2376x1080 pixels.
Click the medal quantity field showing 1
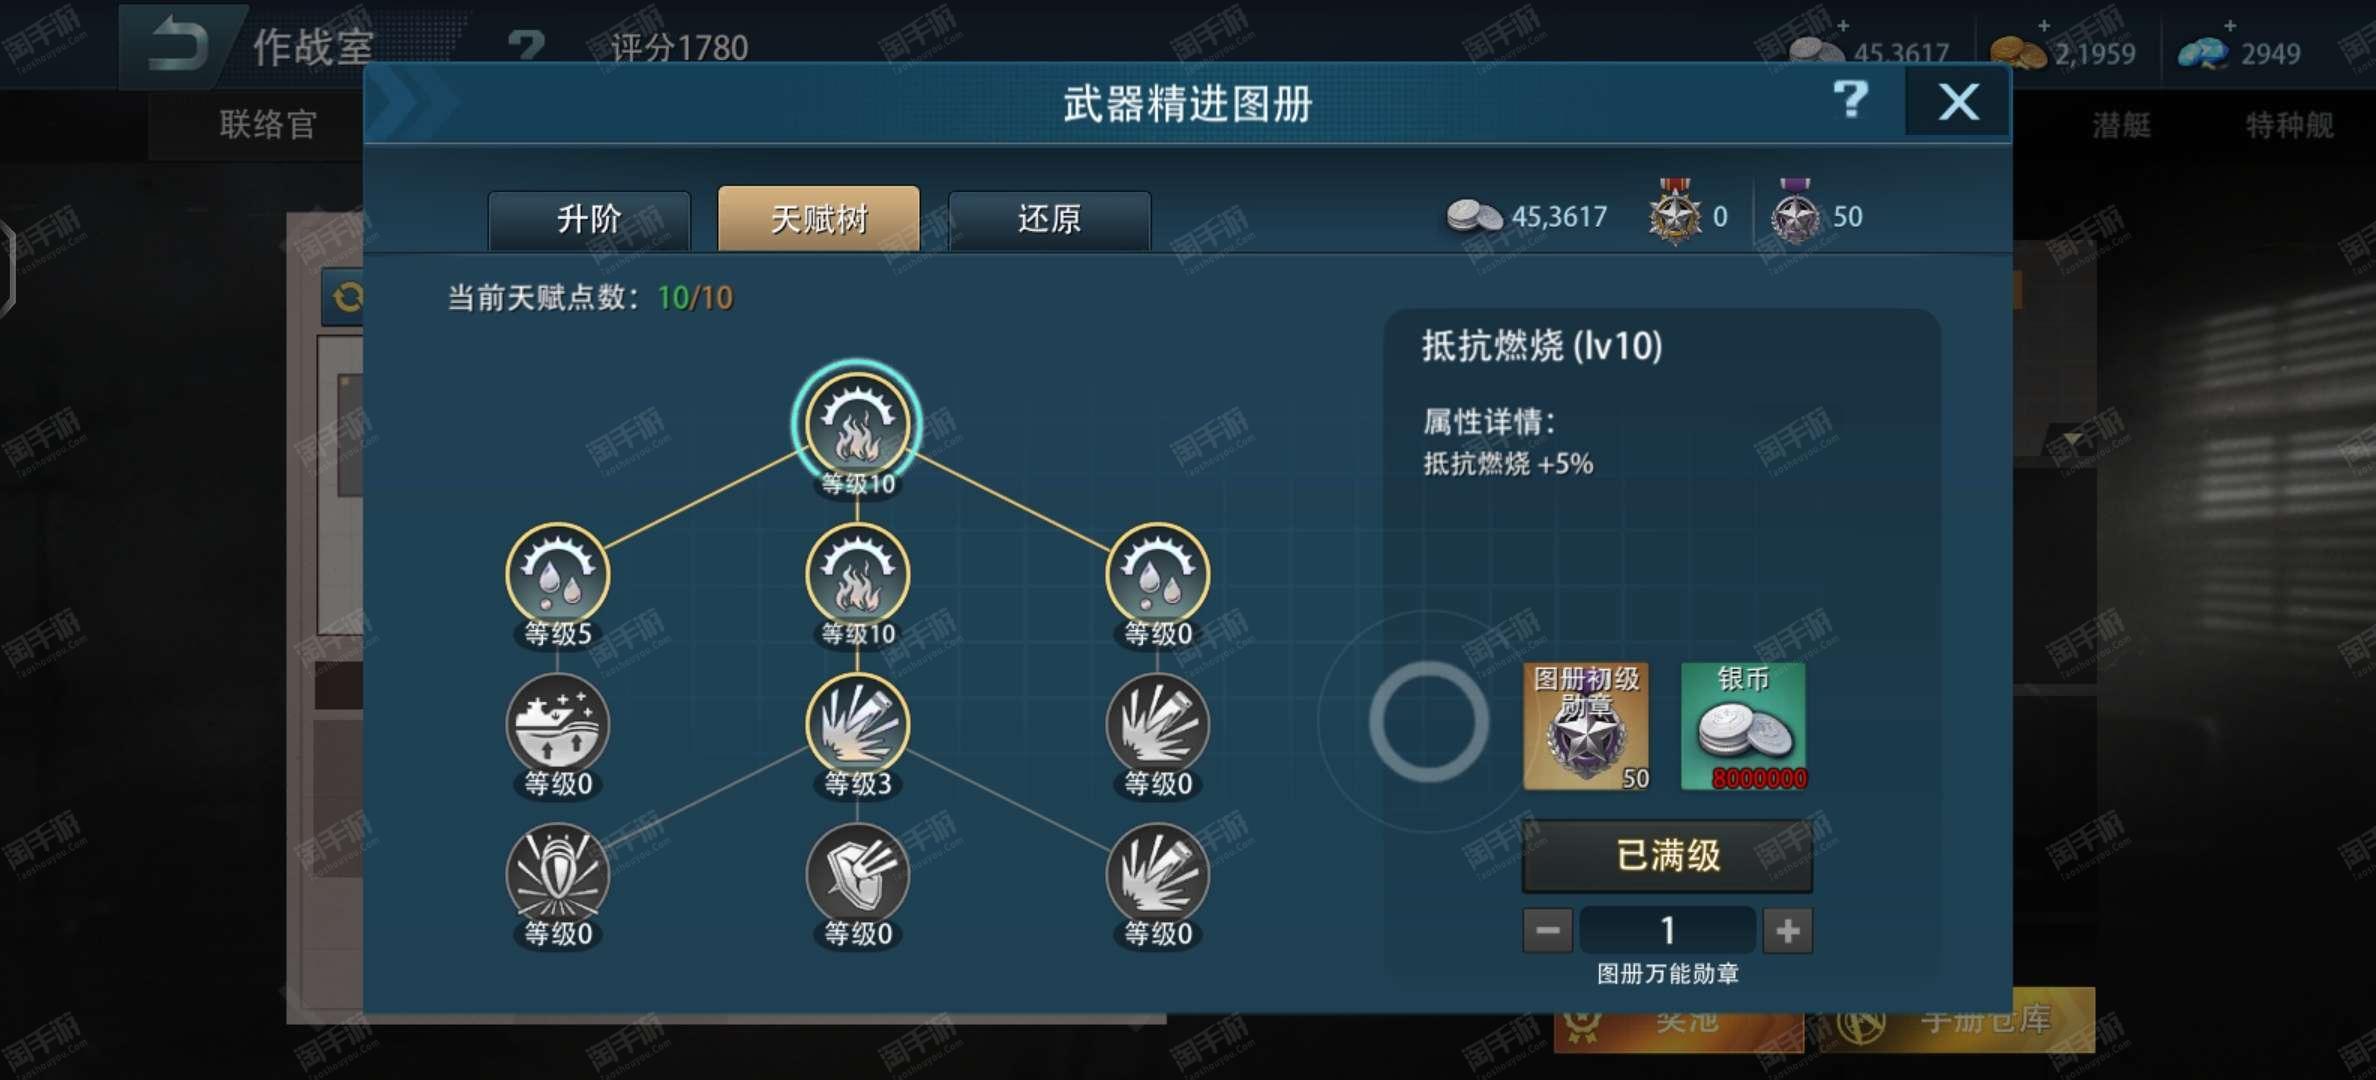1668,931
